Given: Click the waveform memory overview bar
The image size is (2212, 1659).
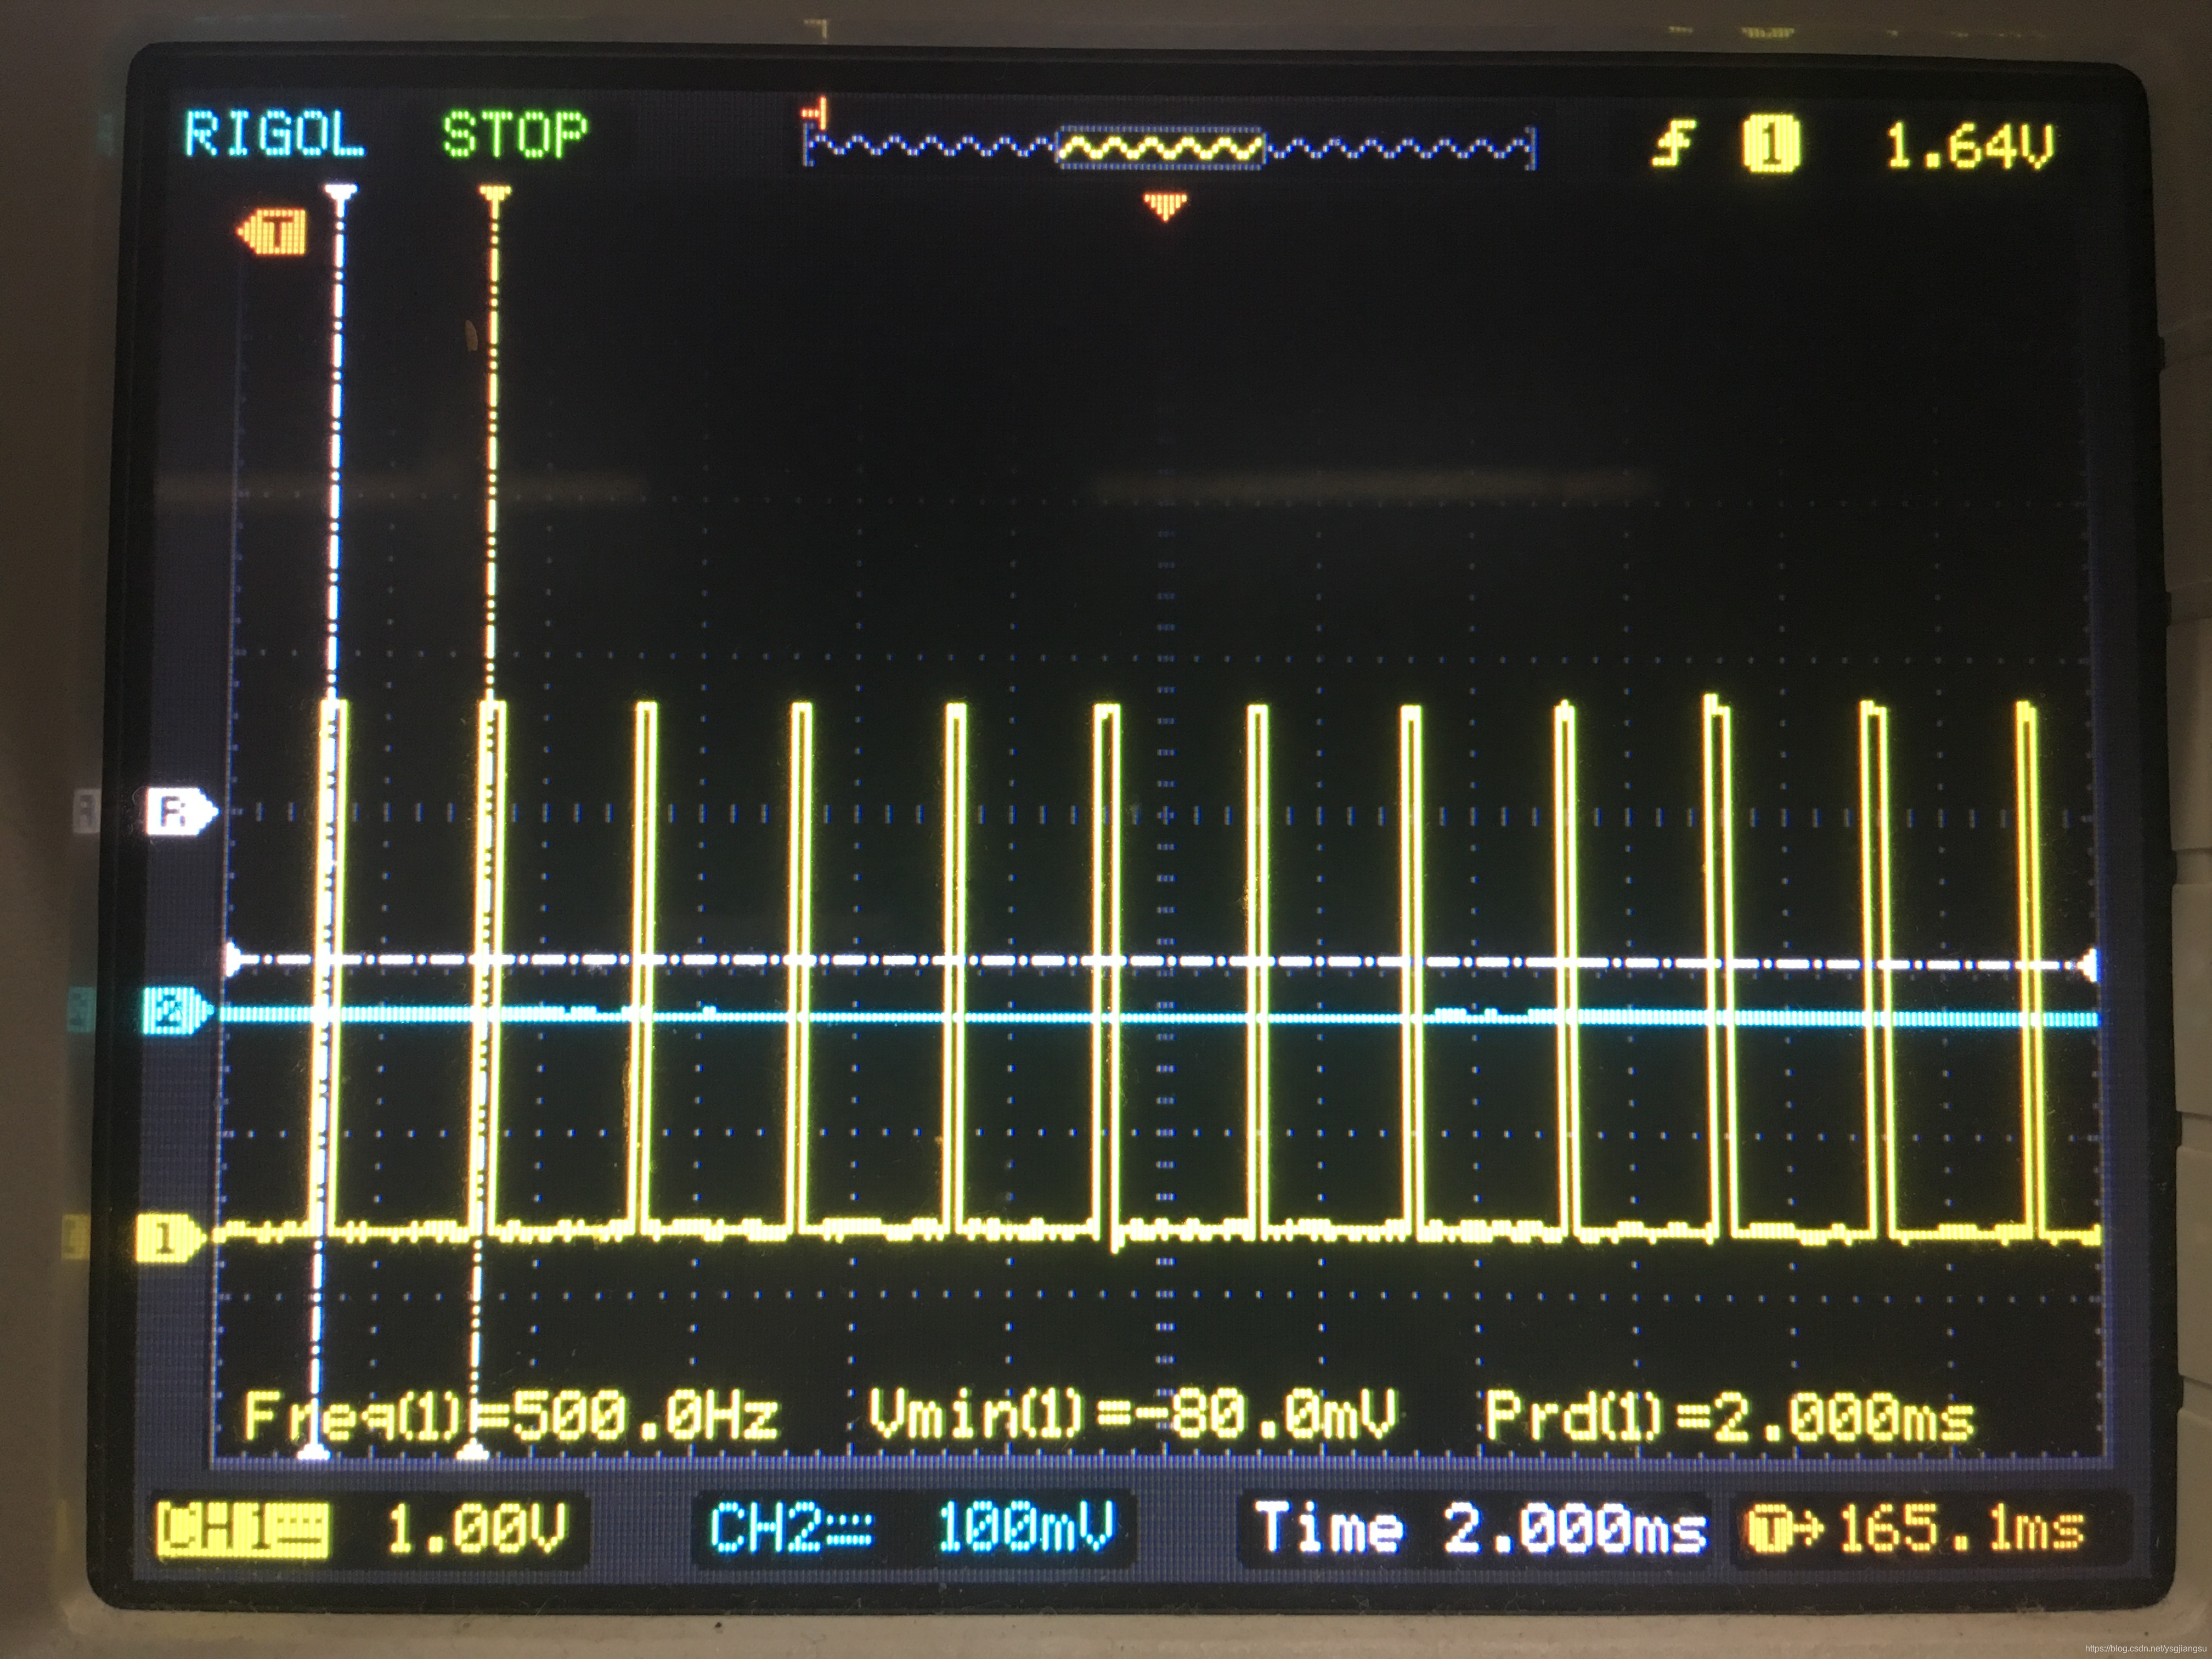Looking at the screenshot, I should (x=1168, y=148).
